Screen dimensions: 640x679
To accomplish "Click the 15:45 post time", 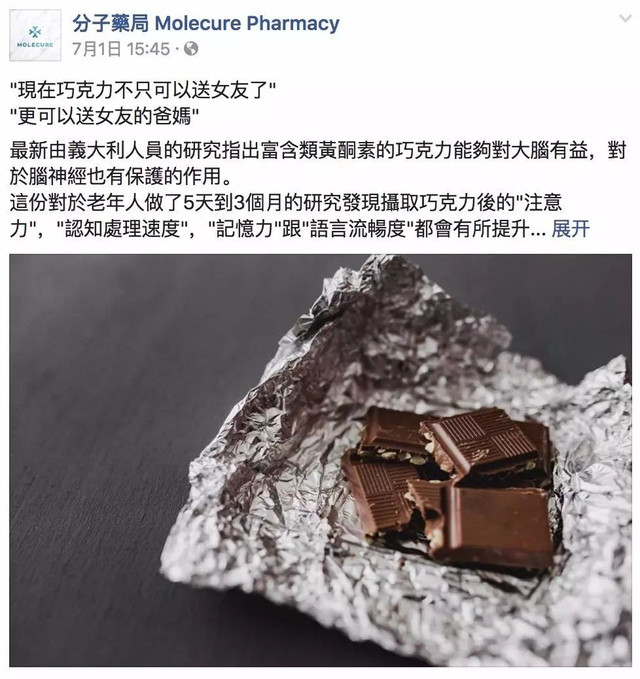I will pyautogui.click(x=149, y=49).
